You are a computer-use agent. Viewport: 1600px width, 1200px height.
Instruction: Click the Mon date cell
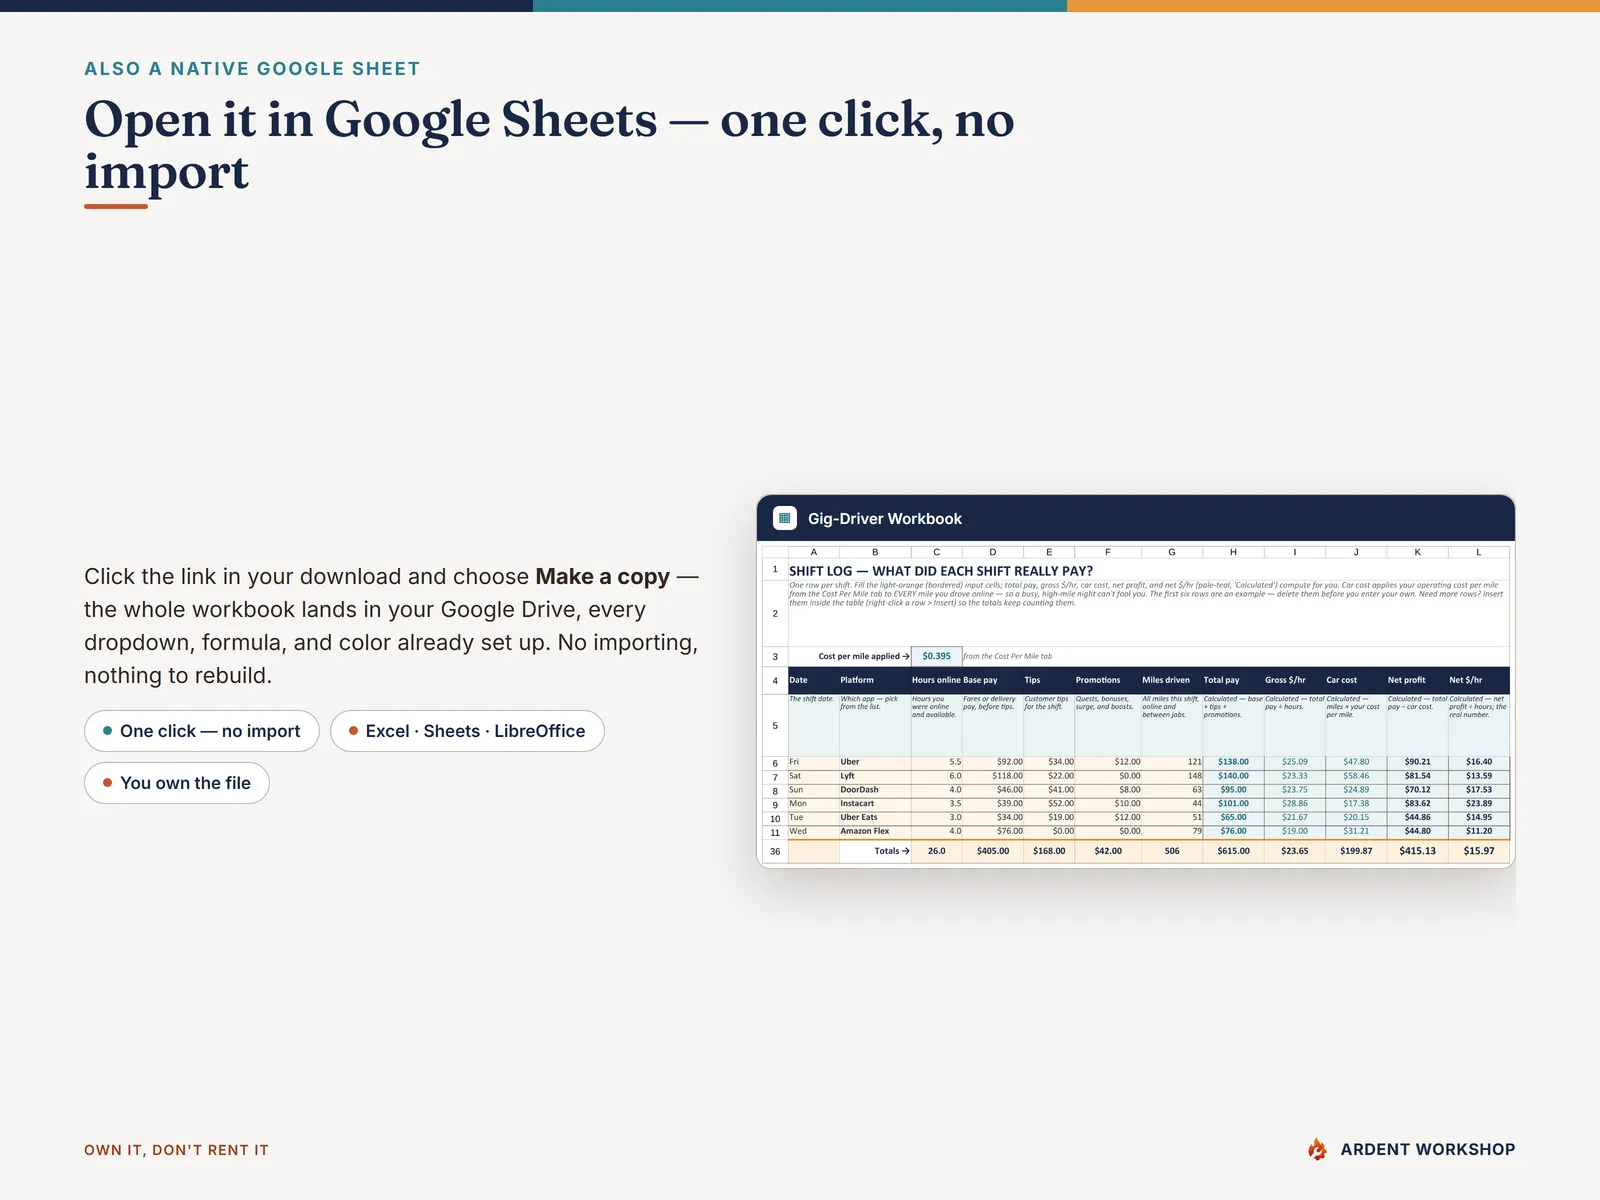pyautogui.click(x=813, y=804)
